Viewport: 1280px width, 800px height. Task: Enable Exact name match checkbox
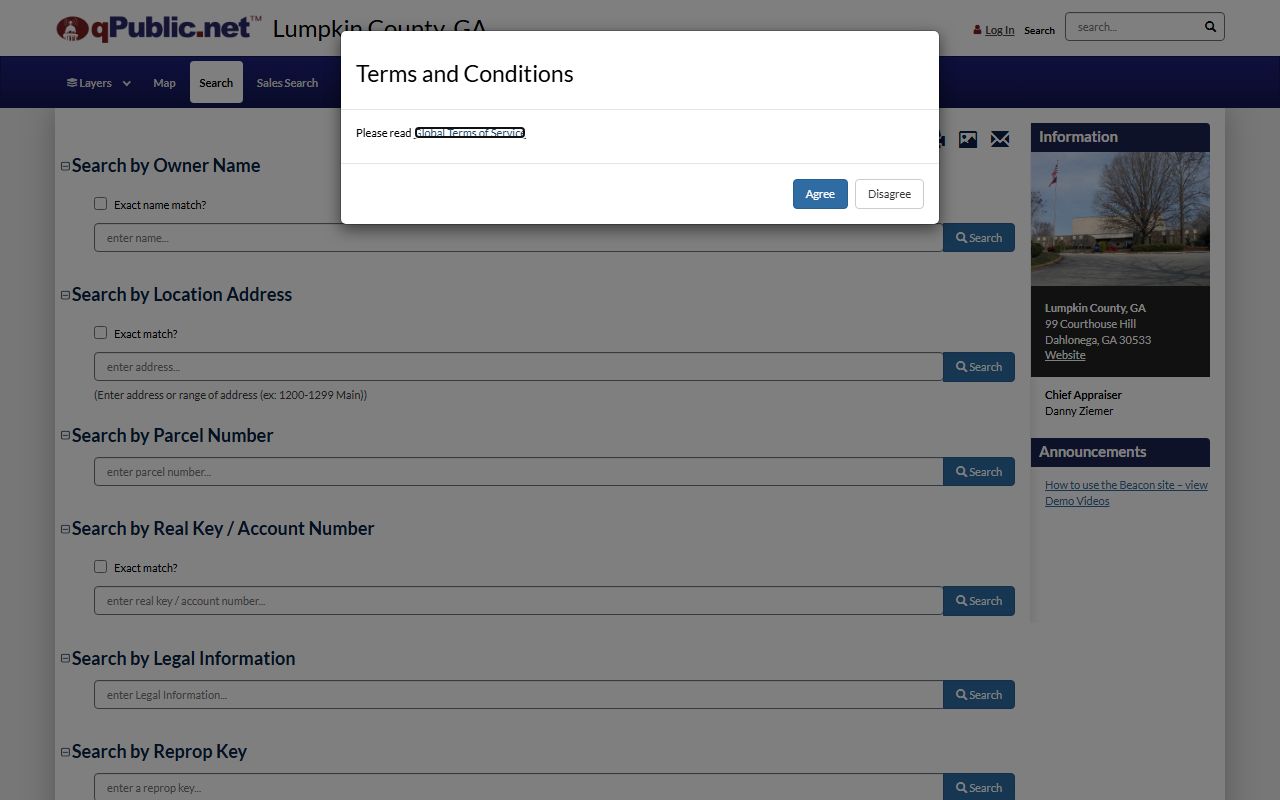[100, 204]
